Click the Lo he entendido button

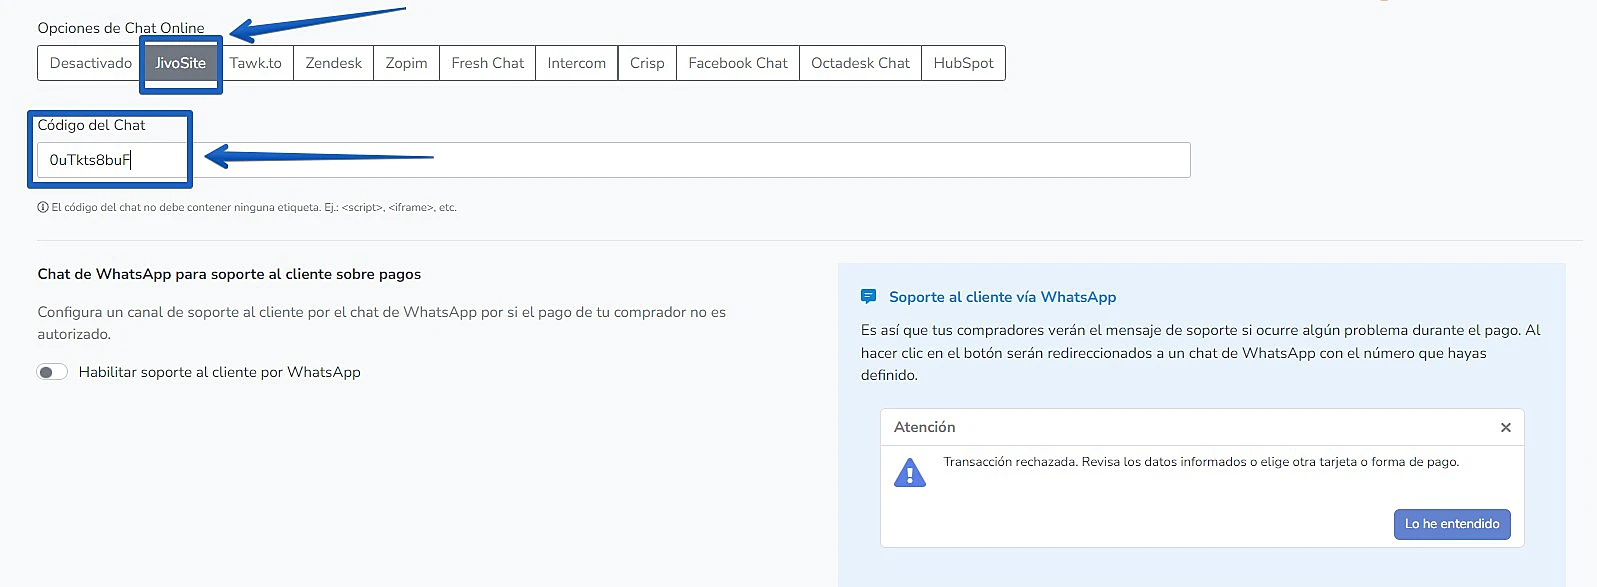[x=1452, y=524]
